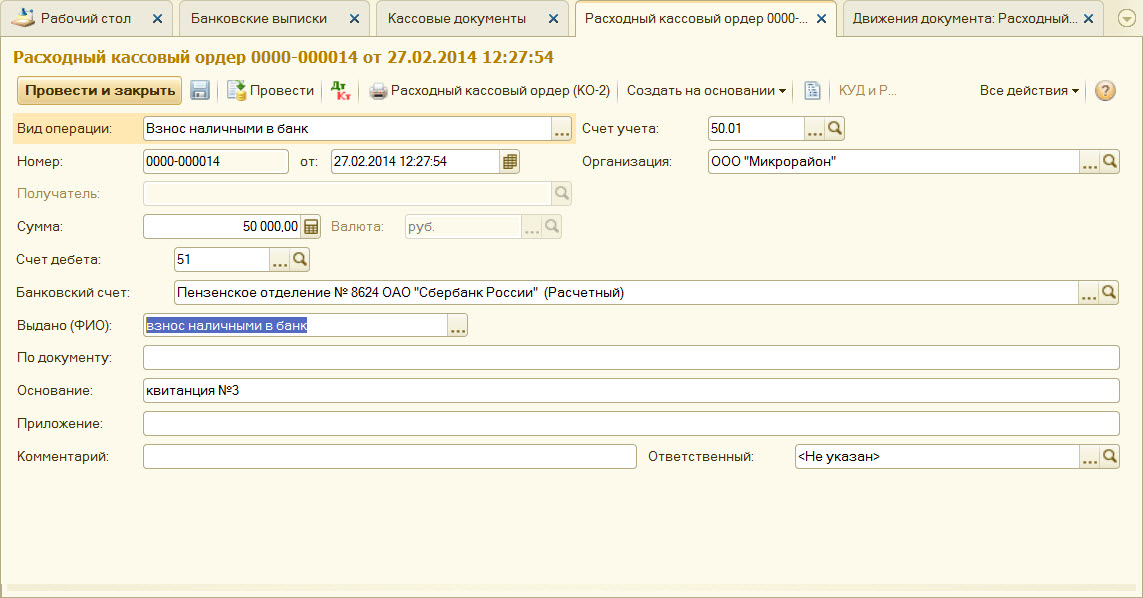
Task: Click Провести button in toolbar
Action: tap(271, 91)
